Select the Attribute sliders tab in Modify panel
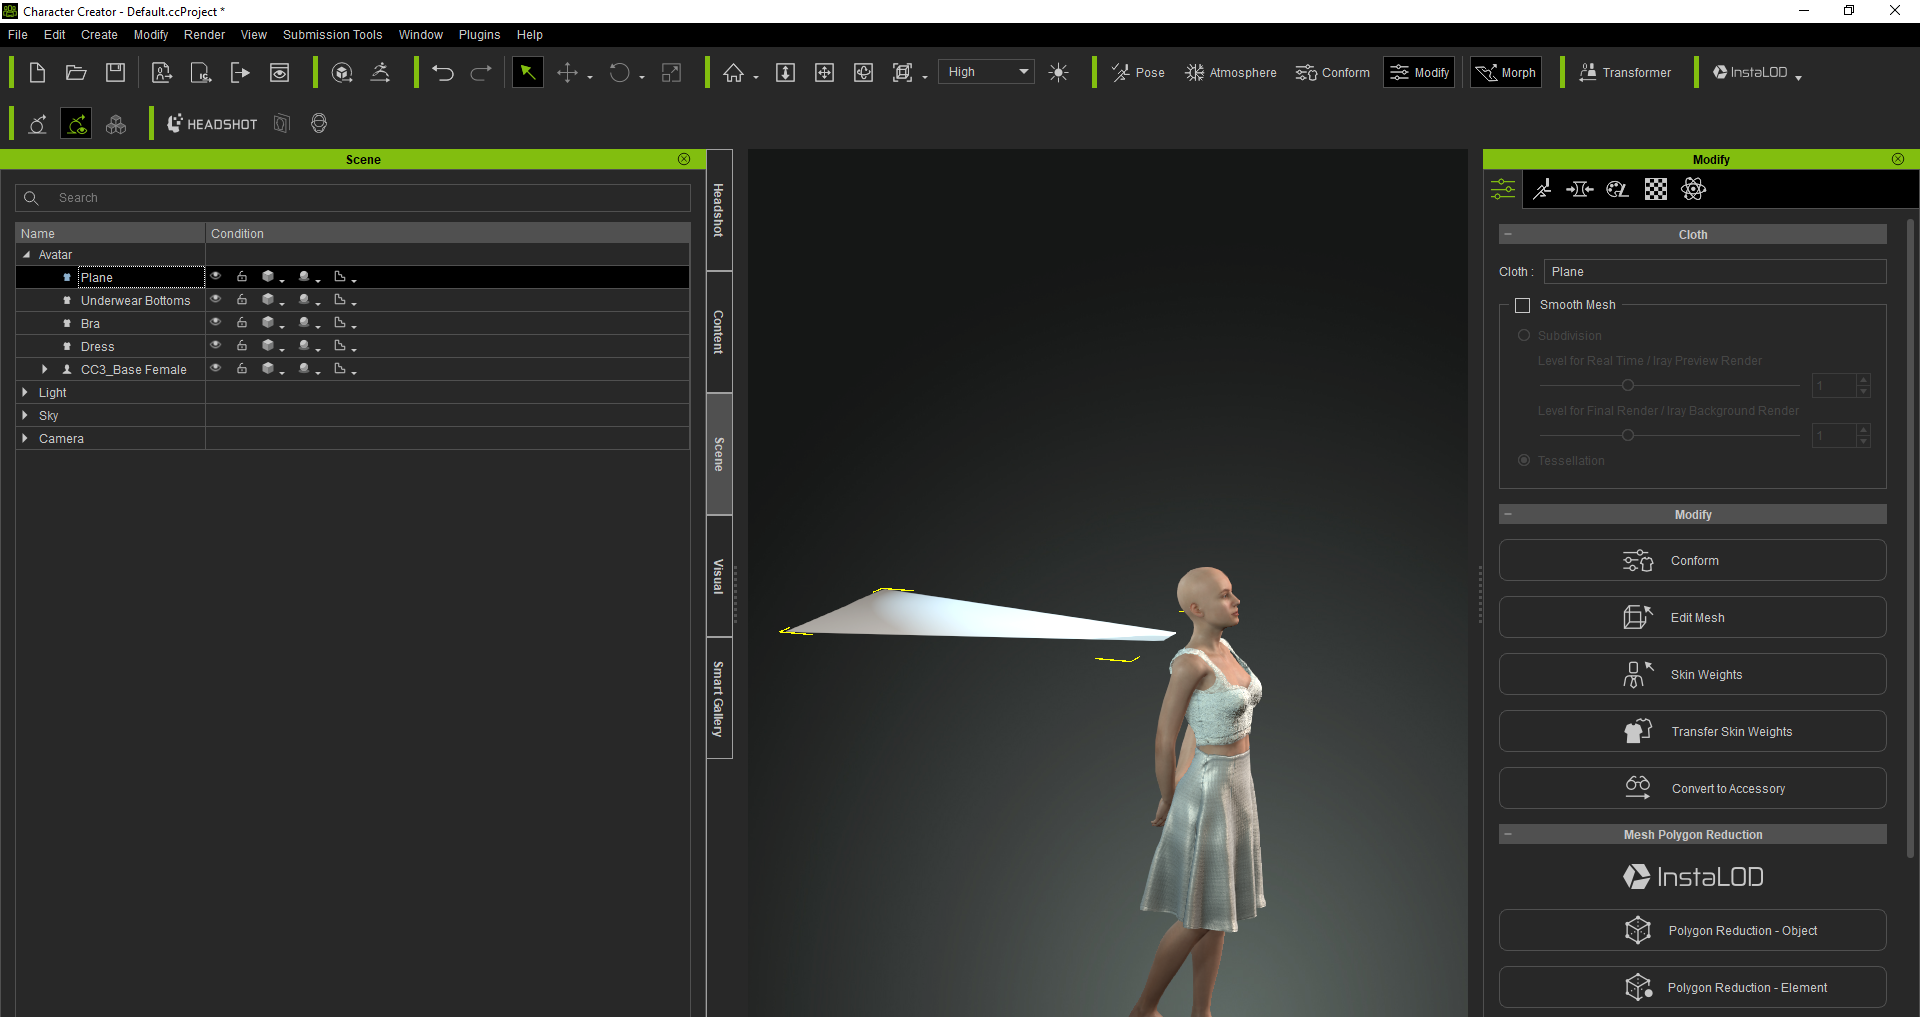The width and height of the screenshot is (1920, 1017). pyautogui.click(x=1503, y=189)
